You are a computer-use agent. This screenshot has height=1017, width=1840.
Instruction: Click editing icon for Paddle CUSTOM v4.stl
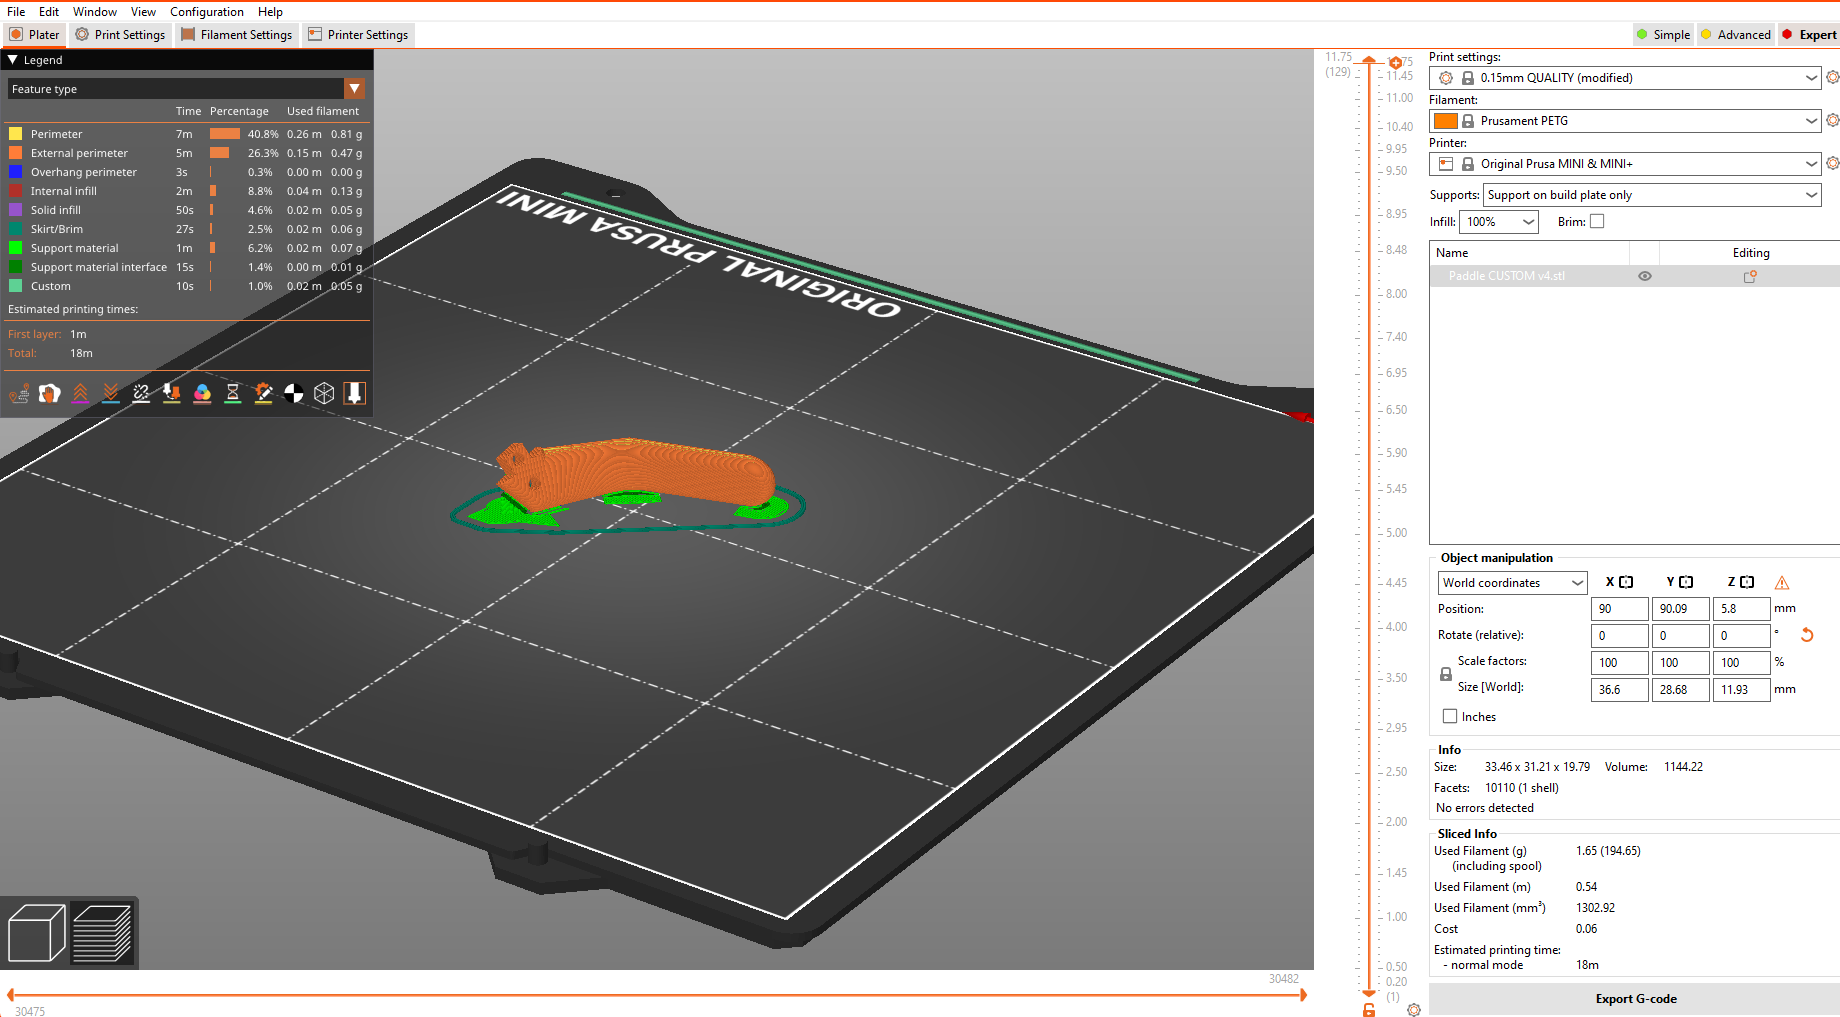pyautogui.click(x=1750, y=276)
